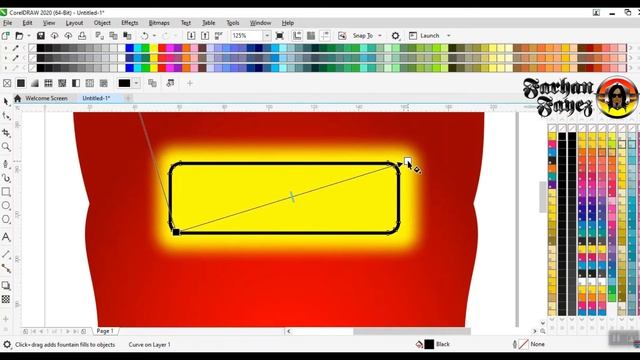Select the Ellipse tool
Screen dimensions: 640x360
(x=6, y=206)
